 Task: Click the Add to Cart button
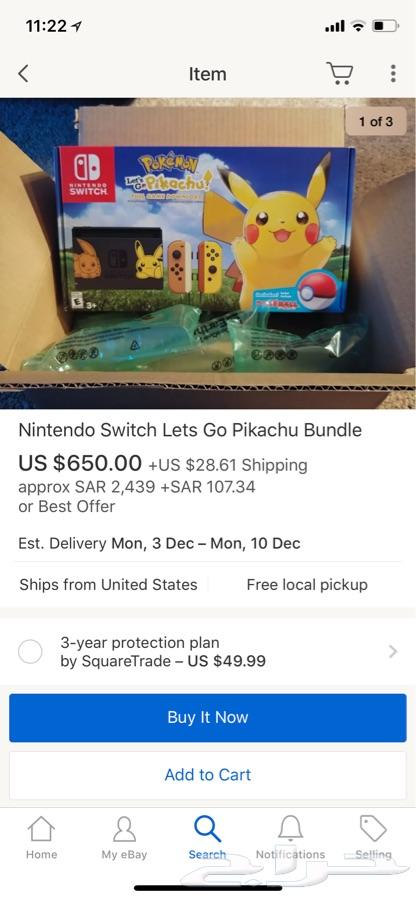pos(208,775)
